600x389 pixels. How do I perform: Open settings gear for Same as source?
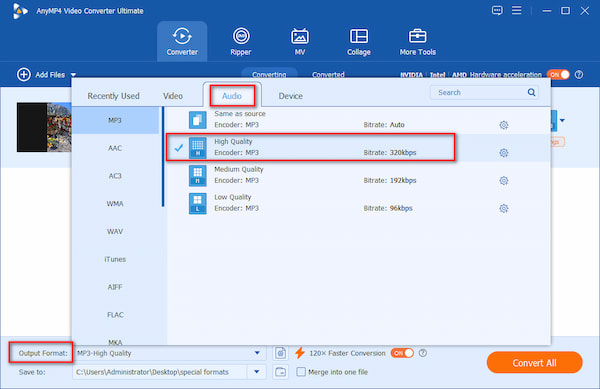point(504,125)
